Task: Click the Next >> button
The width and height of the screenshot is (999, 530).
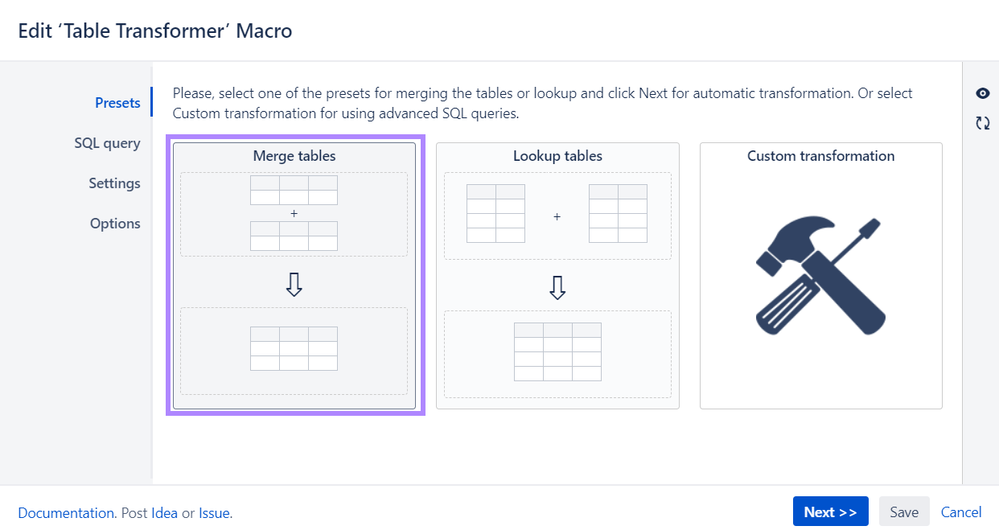Action: pos(830,512)
